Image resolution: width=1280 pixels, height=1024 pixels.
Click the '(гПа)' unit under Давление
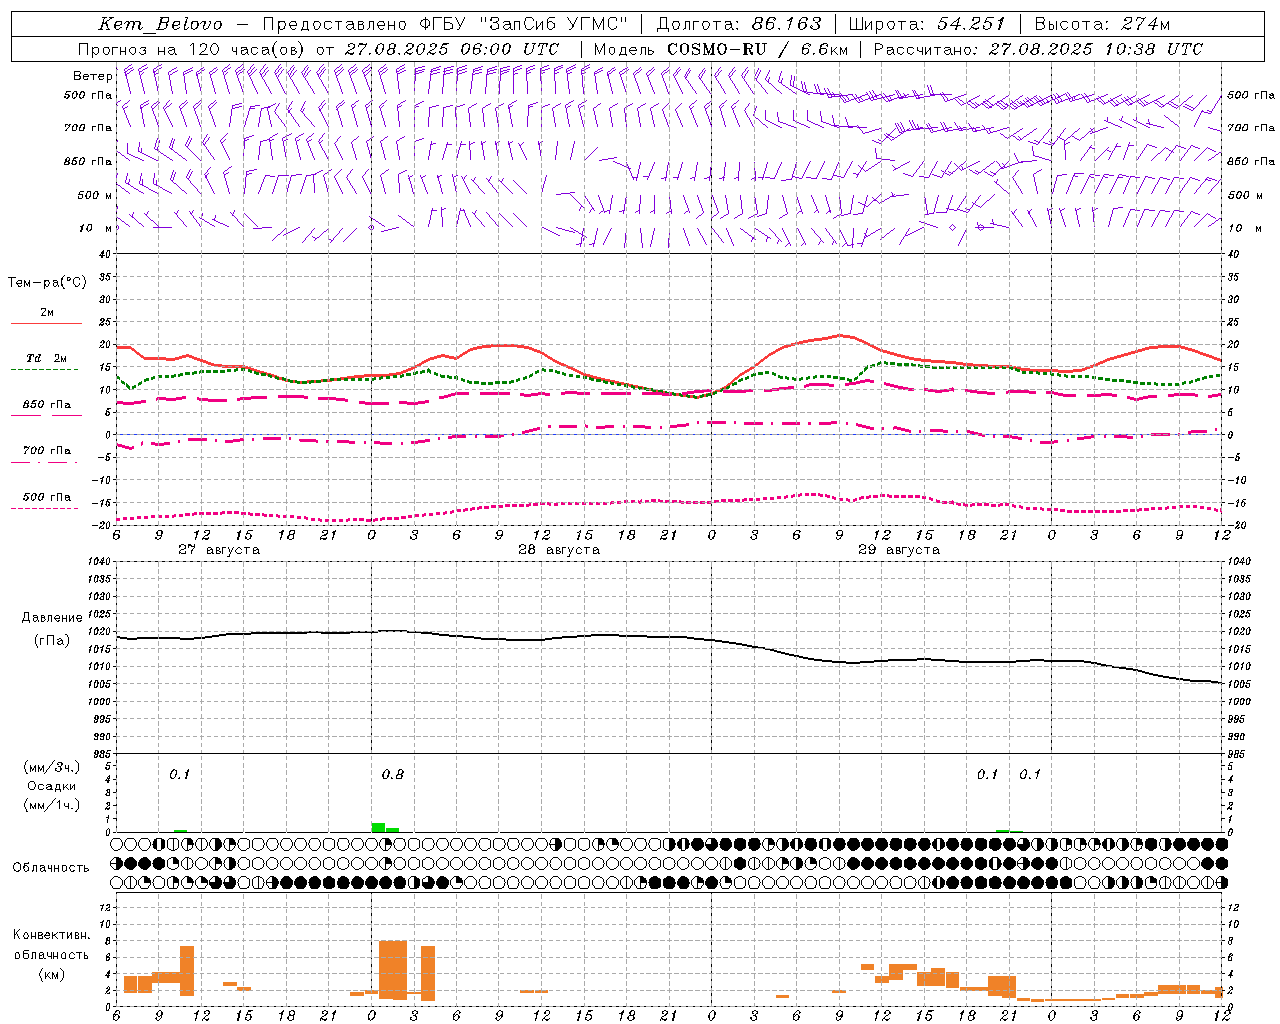52,640
